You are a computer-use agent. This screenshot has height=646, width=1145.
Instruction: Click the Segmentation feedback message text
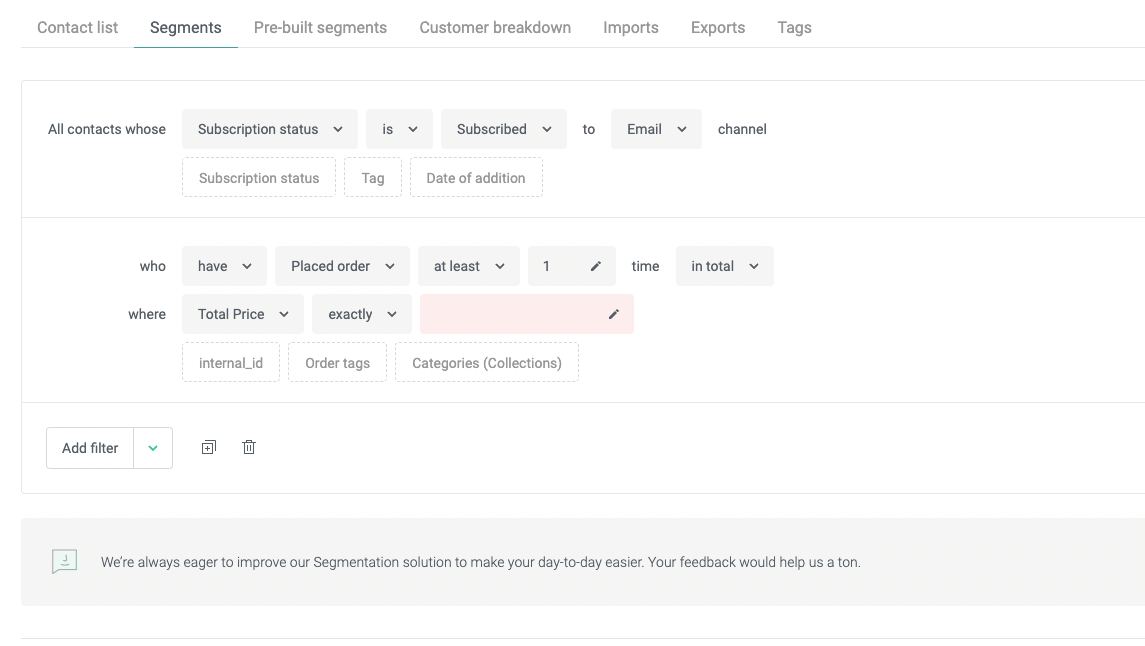(480, 562)
